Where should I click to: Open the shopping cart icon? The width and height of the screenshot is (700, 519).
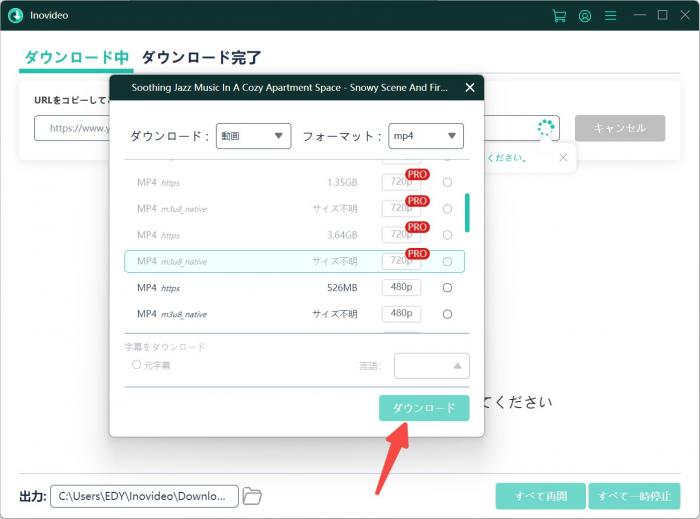tap(559, 16)
